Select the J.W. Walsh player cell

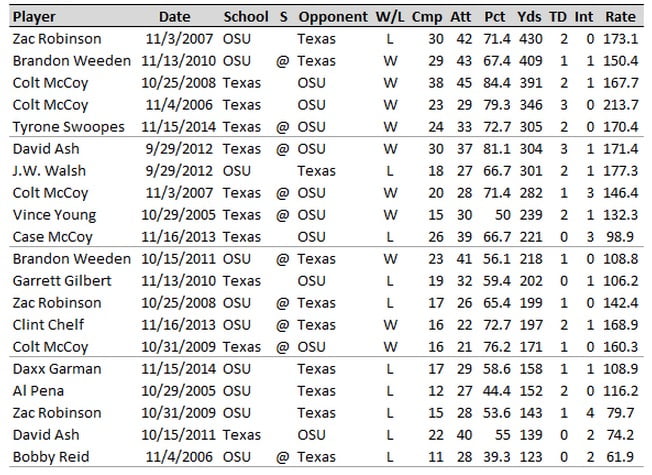(x=49, y=171)
